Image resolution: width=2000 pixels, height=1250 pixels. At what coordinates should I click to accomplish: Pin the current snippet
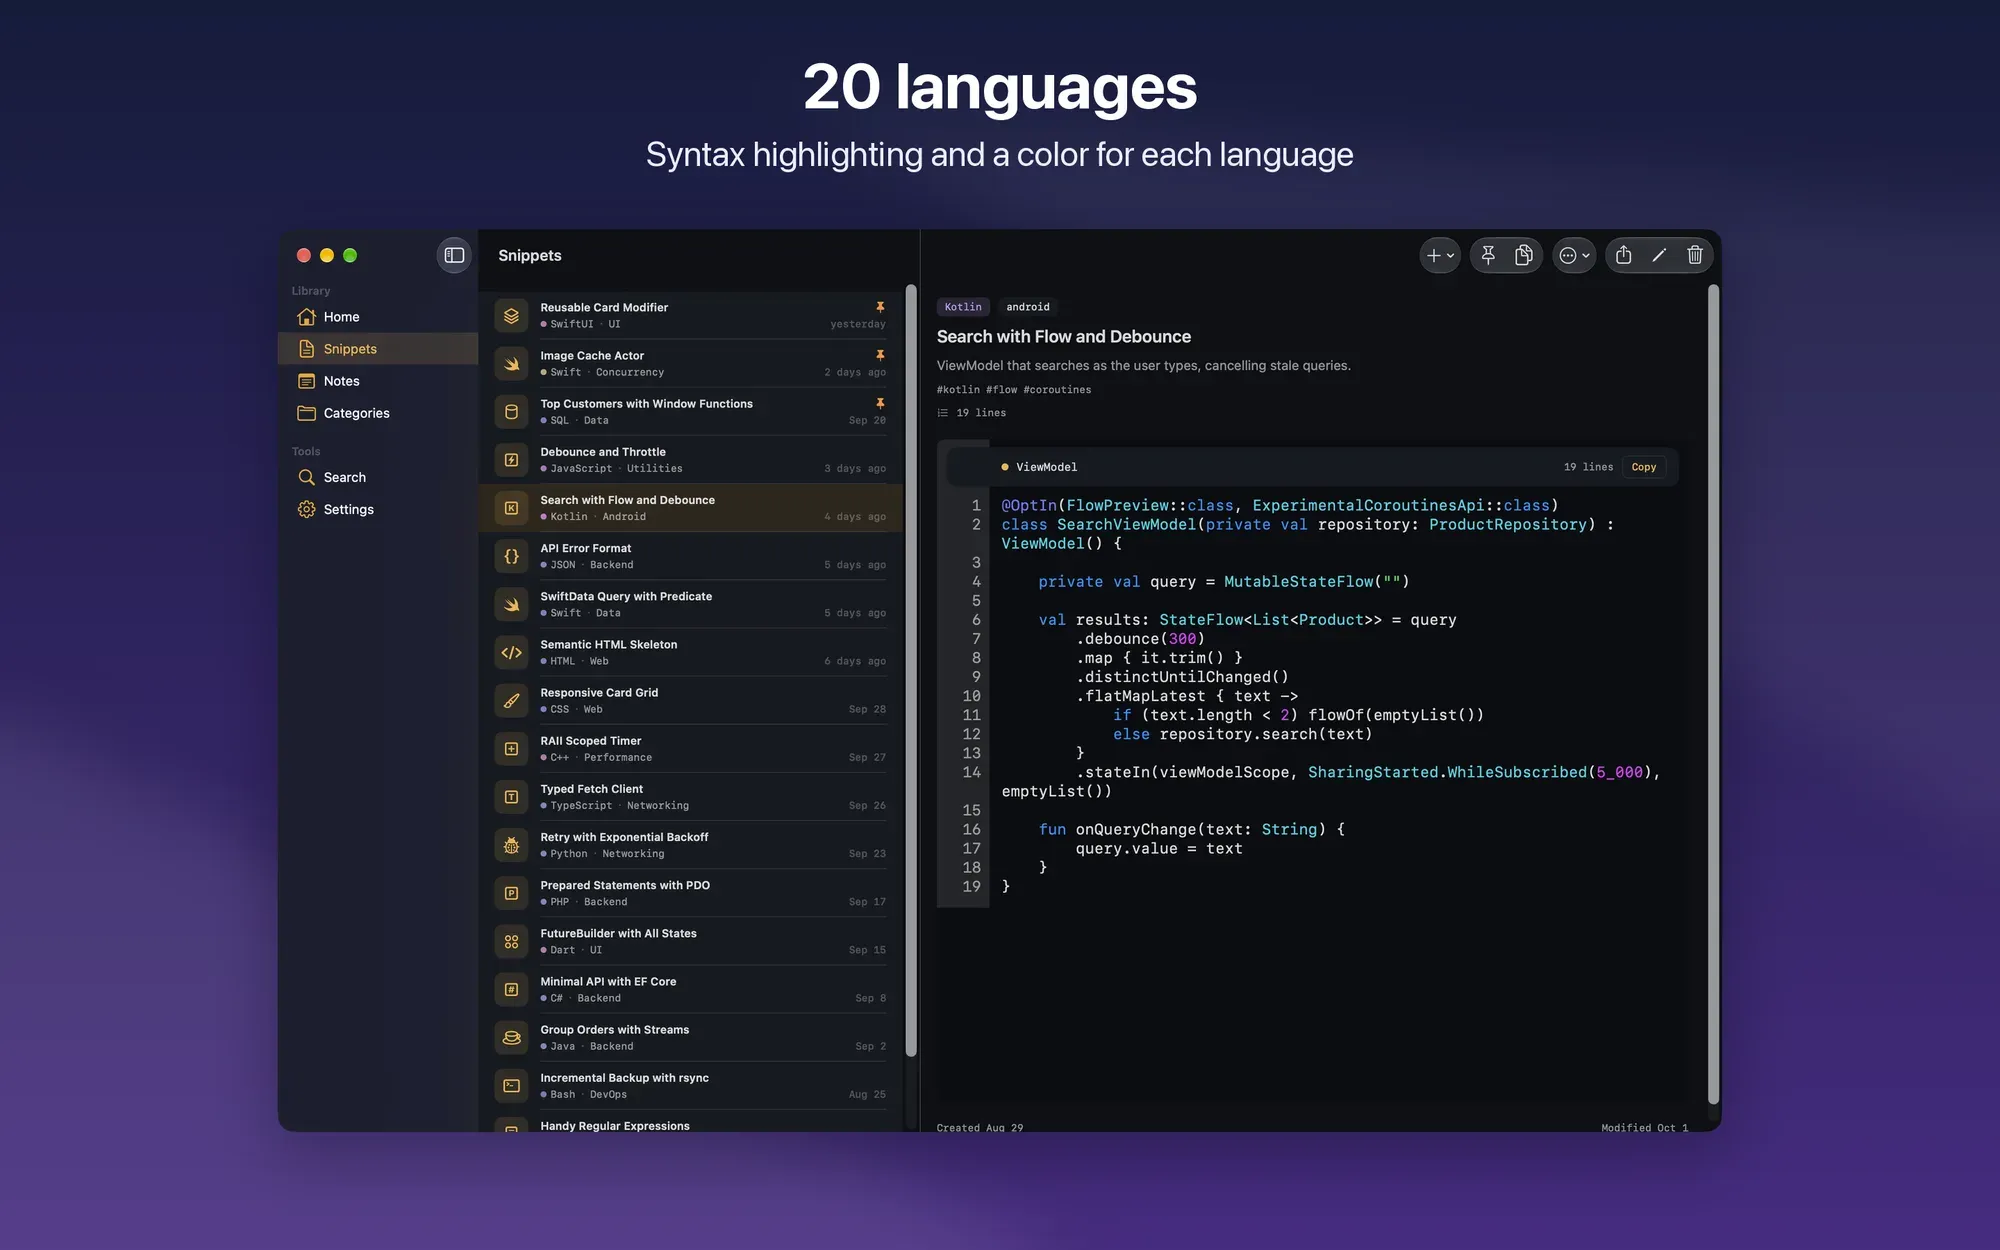pyautogui.click(x=1488, y=255)
